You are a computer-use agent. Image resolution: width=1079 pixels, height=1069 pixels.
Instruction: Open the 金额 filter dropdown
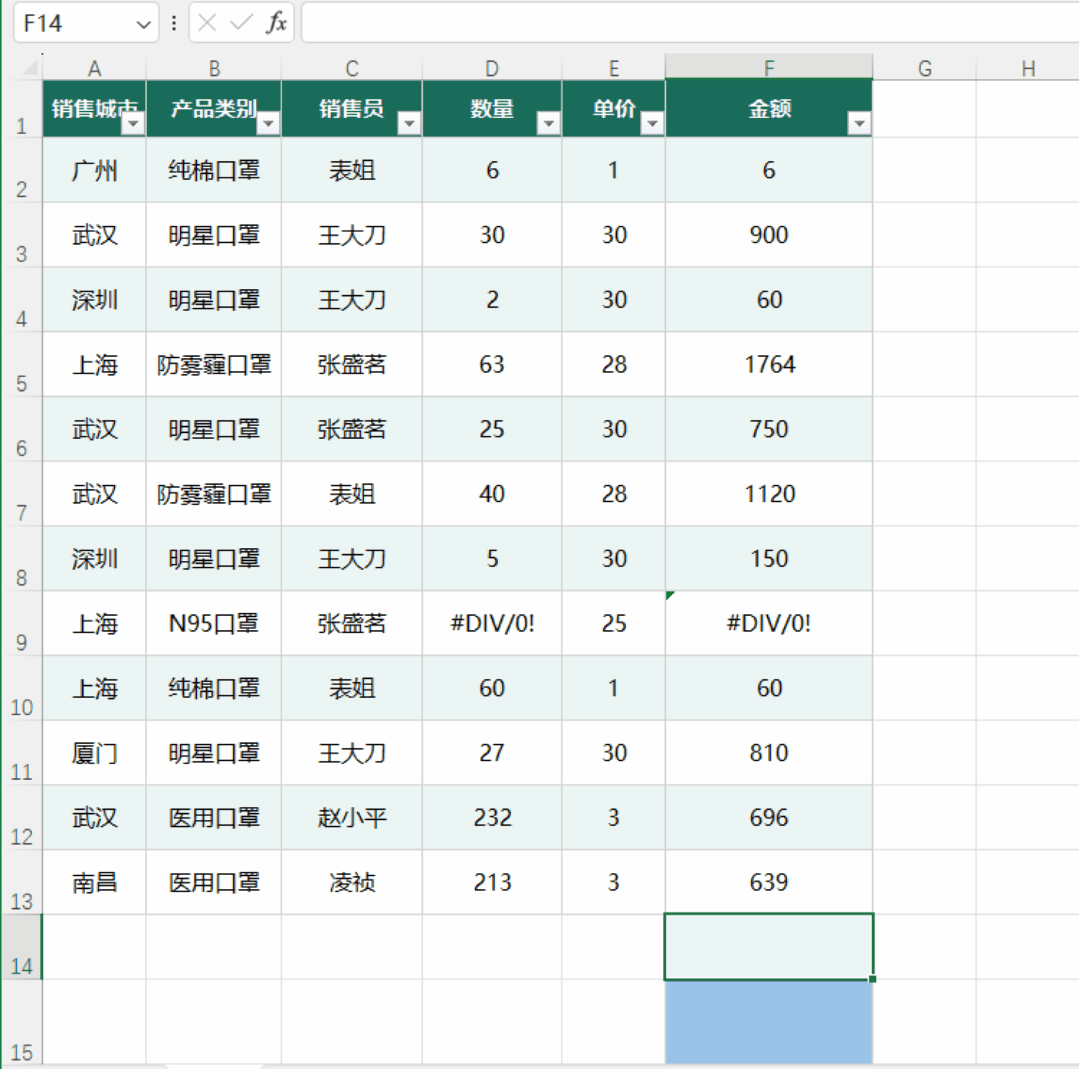[x=859, y=123]
